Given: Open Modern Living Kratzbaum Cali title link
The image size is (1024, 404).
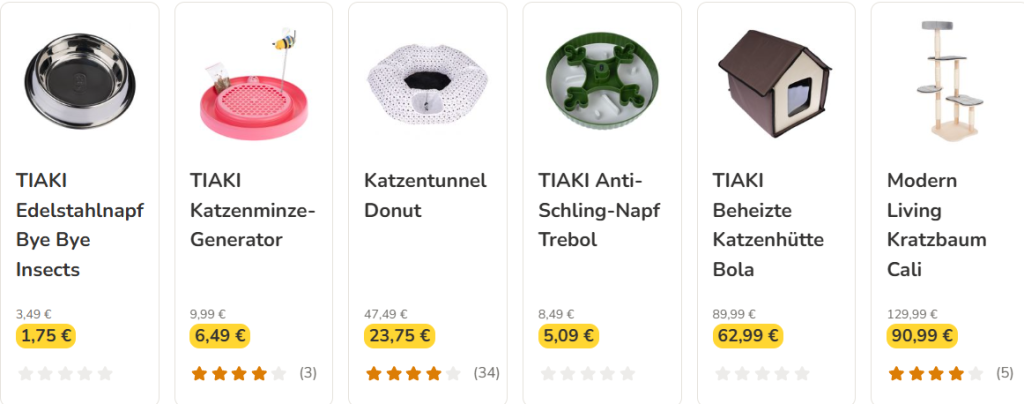Looking at the screenshot, I should point(937,225).
